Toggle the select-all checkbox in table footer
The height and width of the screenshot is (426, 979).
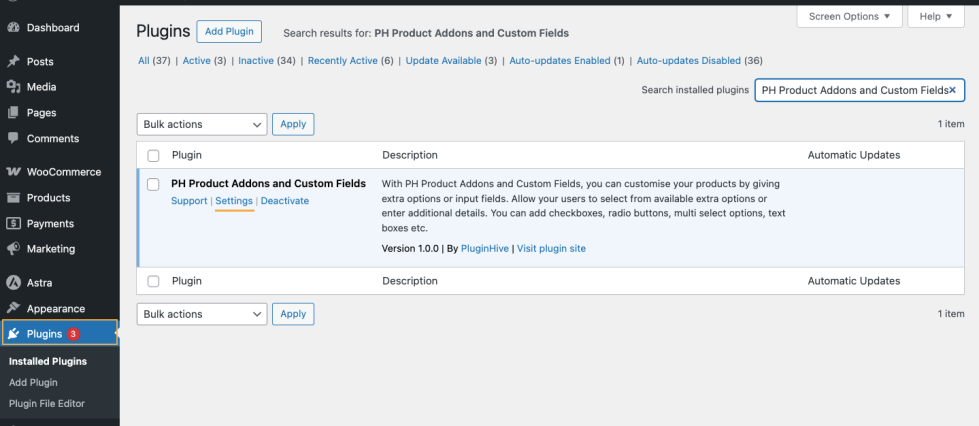[153, 282]
